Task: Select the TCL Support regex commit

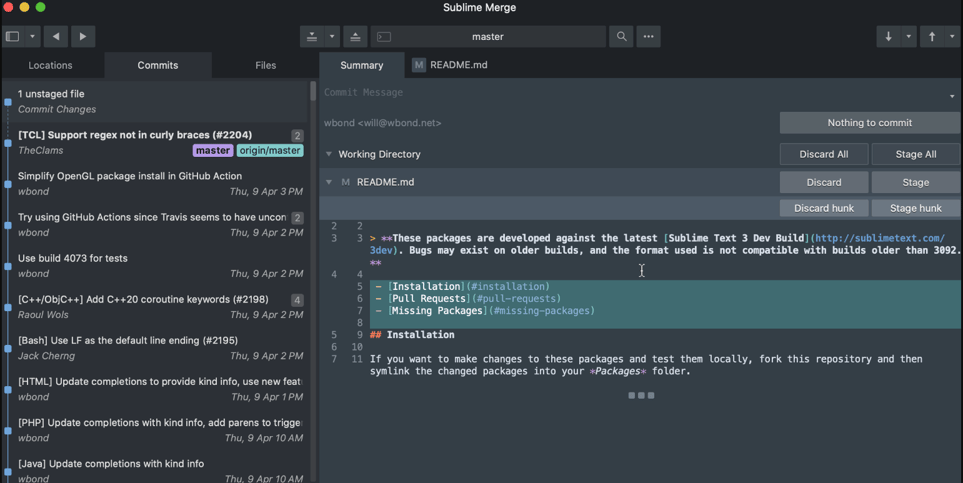Action: click(155, 143)
